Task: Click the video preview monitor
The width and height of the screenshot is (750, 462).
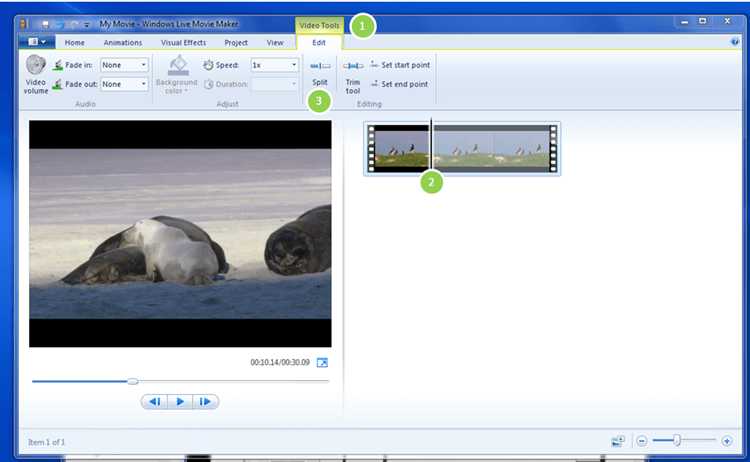Action: (180, 233)
